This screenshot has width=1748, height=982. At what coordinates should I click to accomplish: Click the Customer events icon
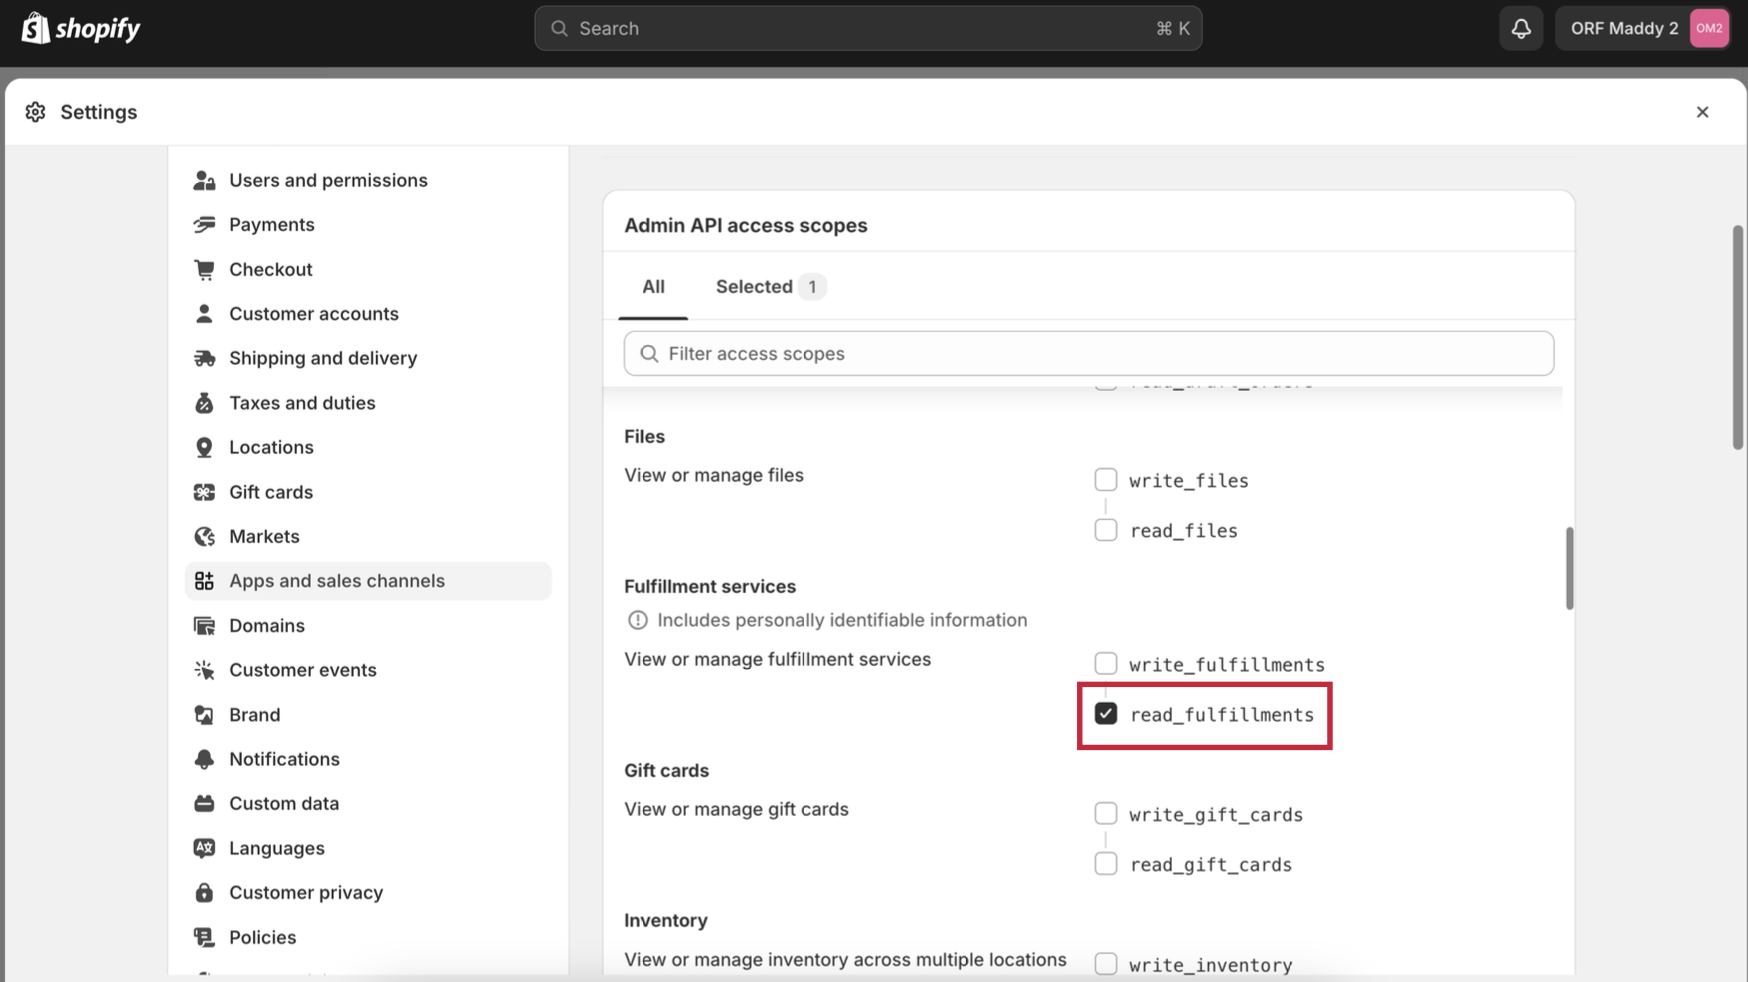pos(204,670)
